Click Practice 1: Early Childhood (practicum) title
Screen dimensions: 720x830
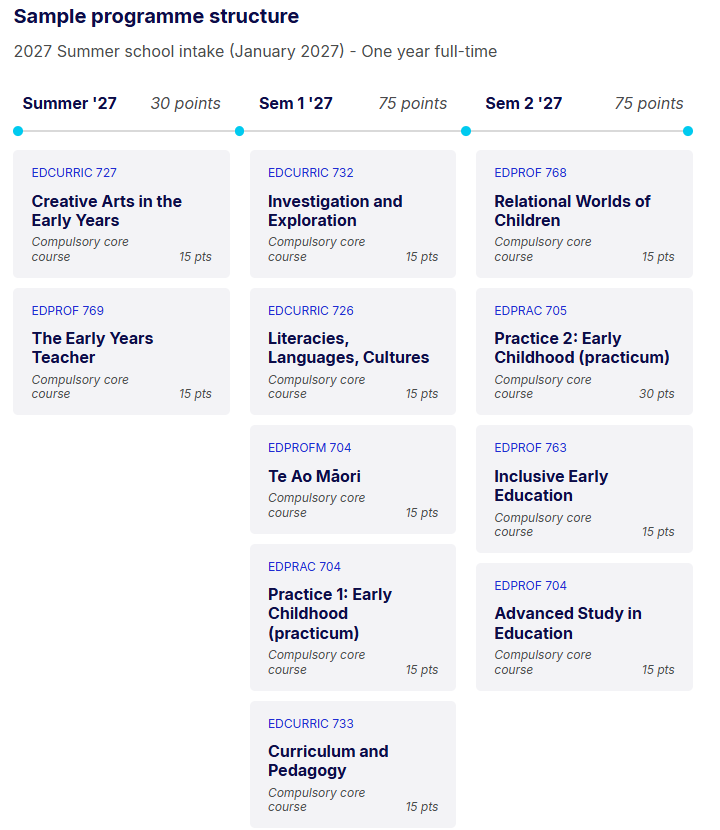329,613
